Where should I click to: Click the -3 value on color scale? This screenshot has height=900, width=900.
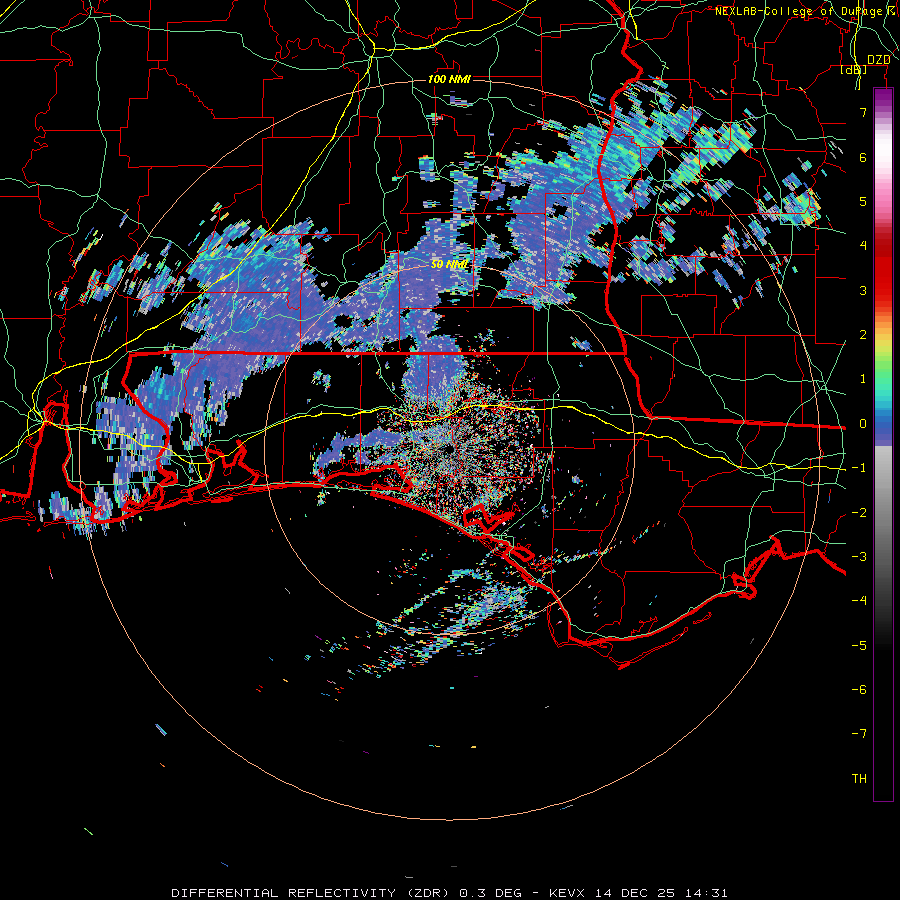pos(859,557)
